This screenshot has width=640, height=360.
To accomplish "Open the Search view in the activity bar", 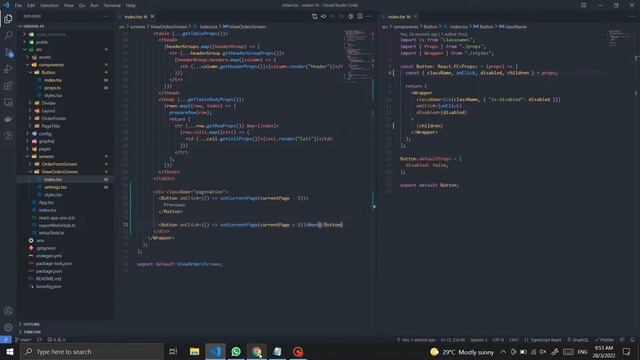I will [x=8, y=36].
